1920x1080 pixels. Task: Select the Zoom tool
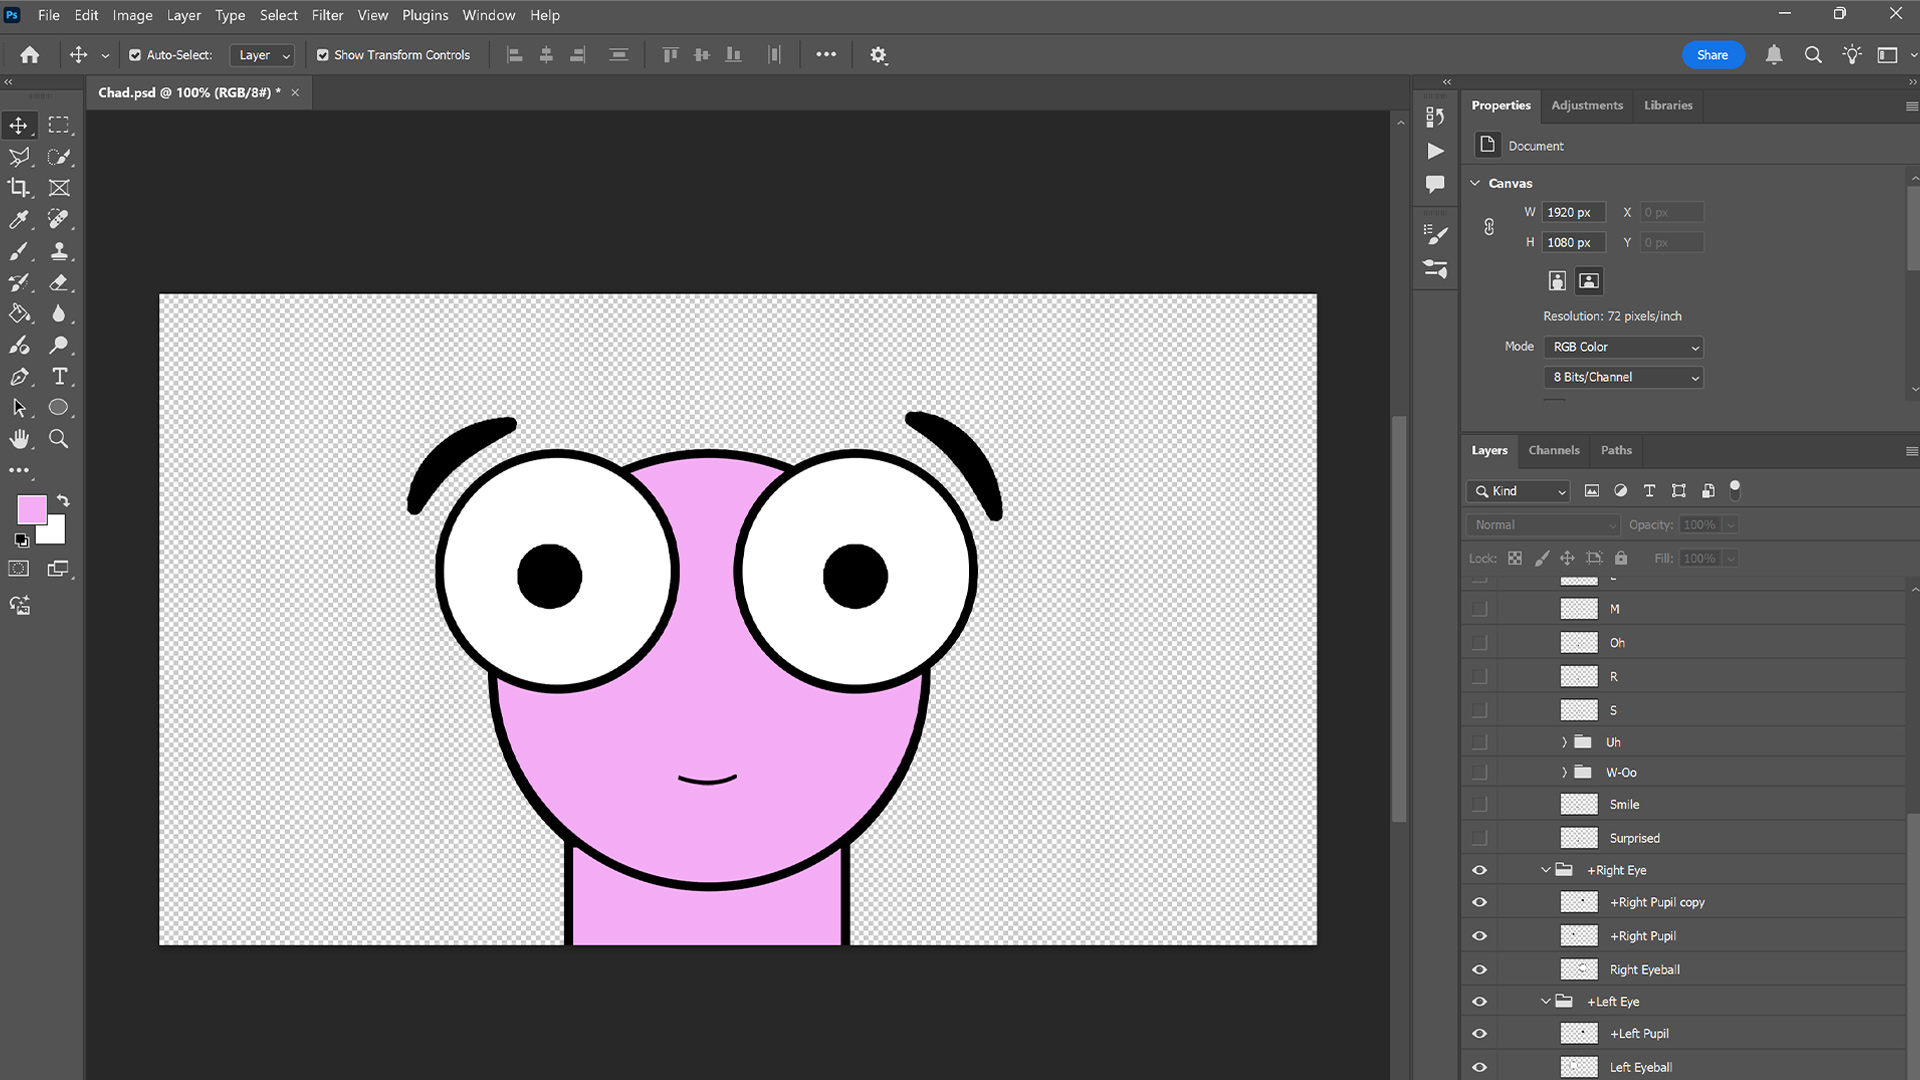[x=59, y=439]
